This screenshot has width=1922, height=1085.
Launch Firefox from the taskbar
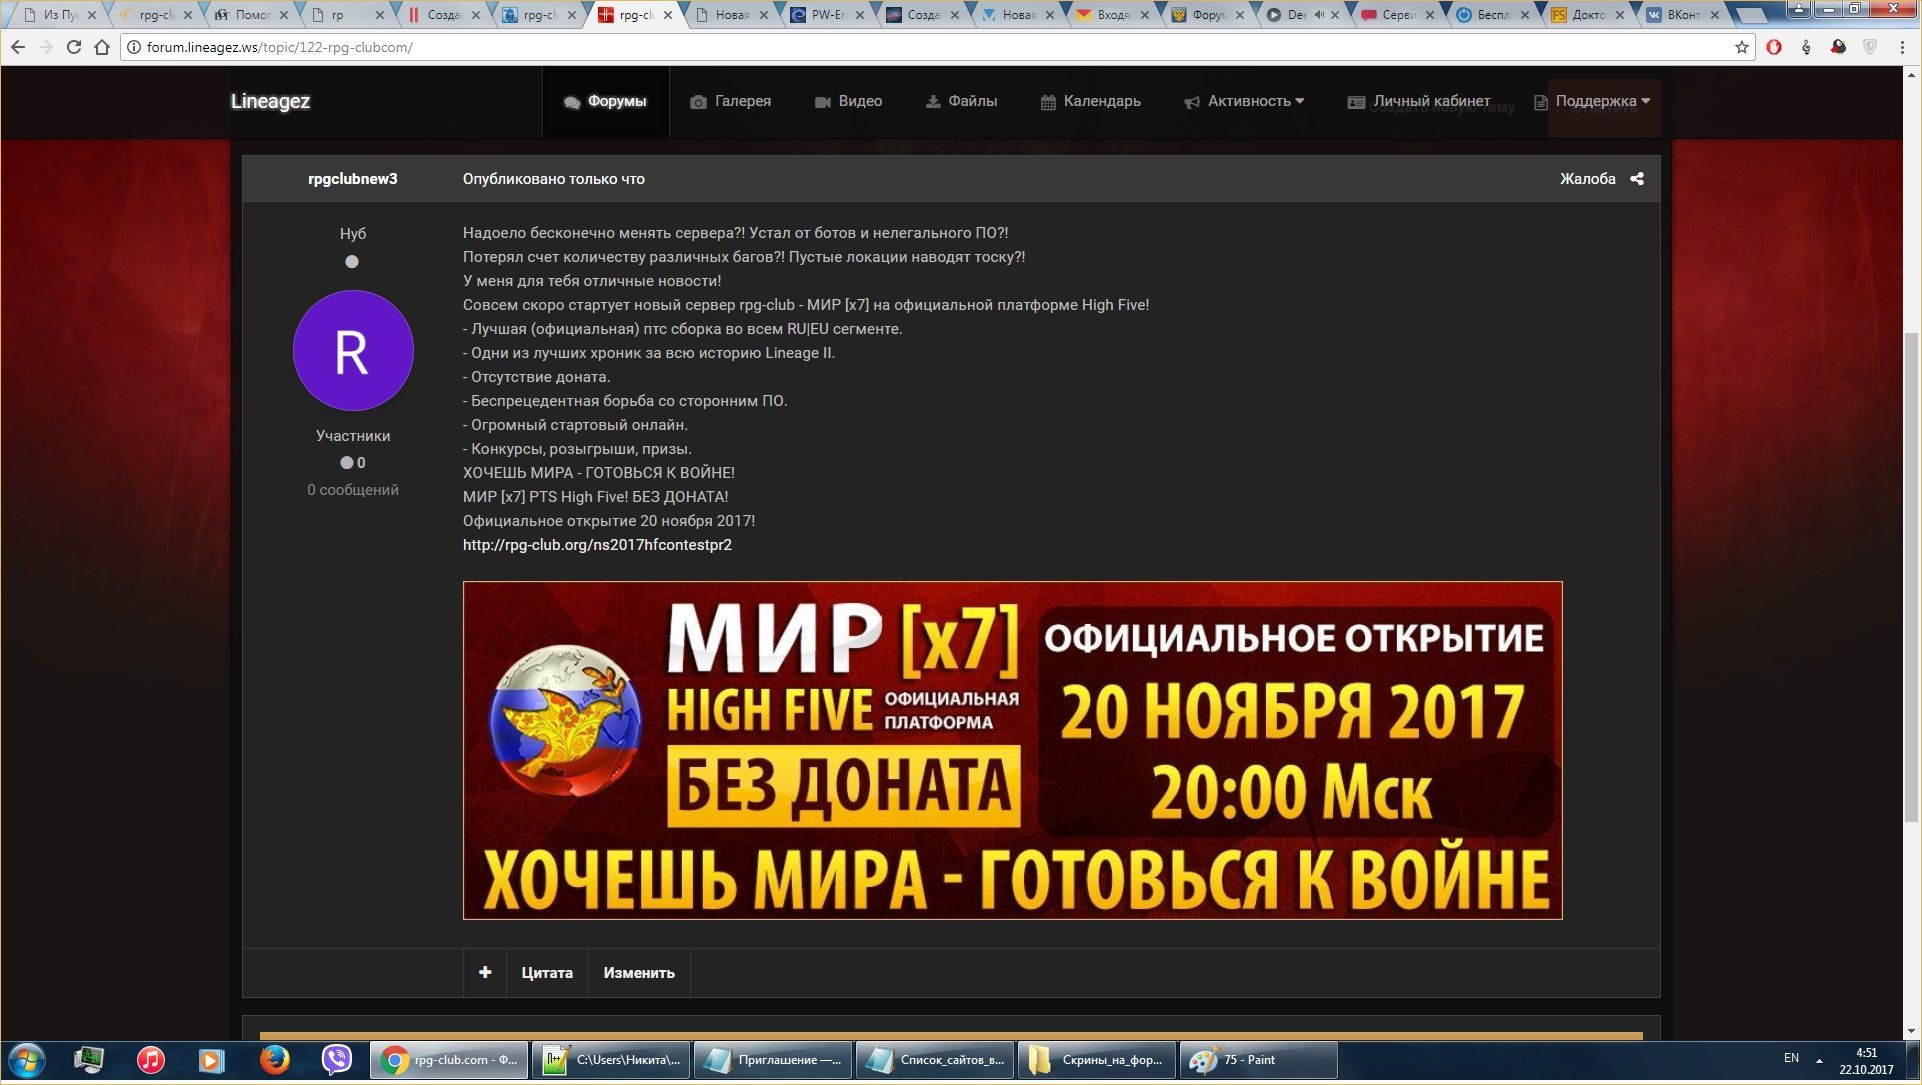point(274,1060)
